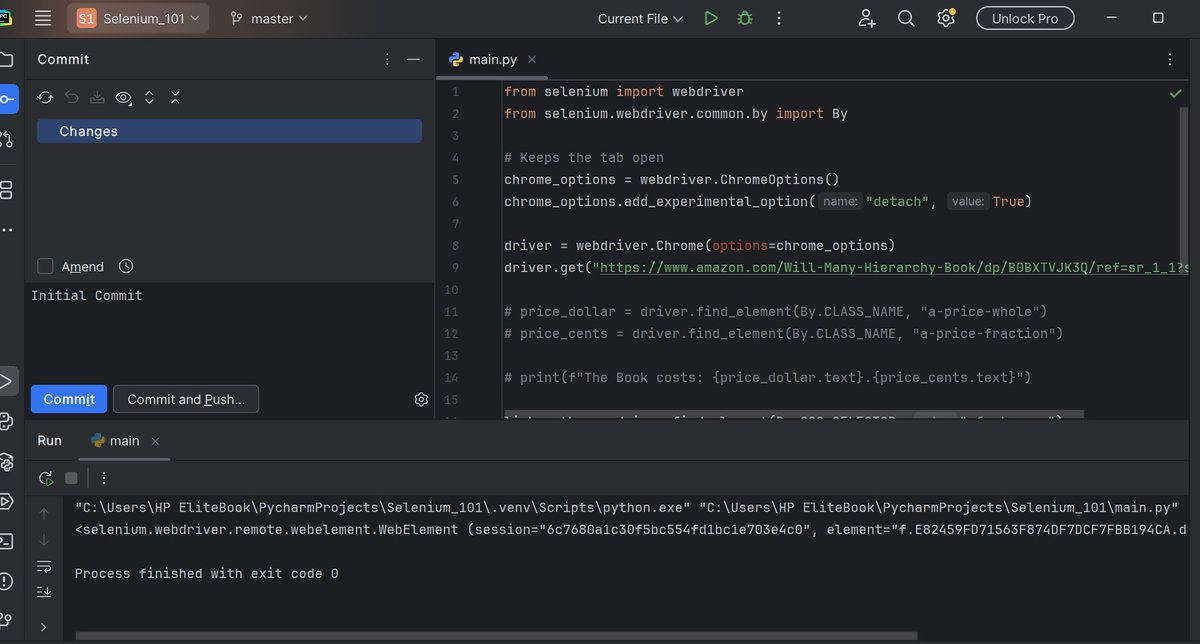Toggle the Commit tool window sidebar icon
The width and height of the screenshot is (1200, 644).
(x=7, y=98)
